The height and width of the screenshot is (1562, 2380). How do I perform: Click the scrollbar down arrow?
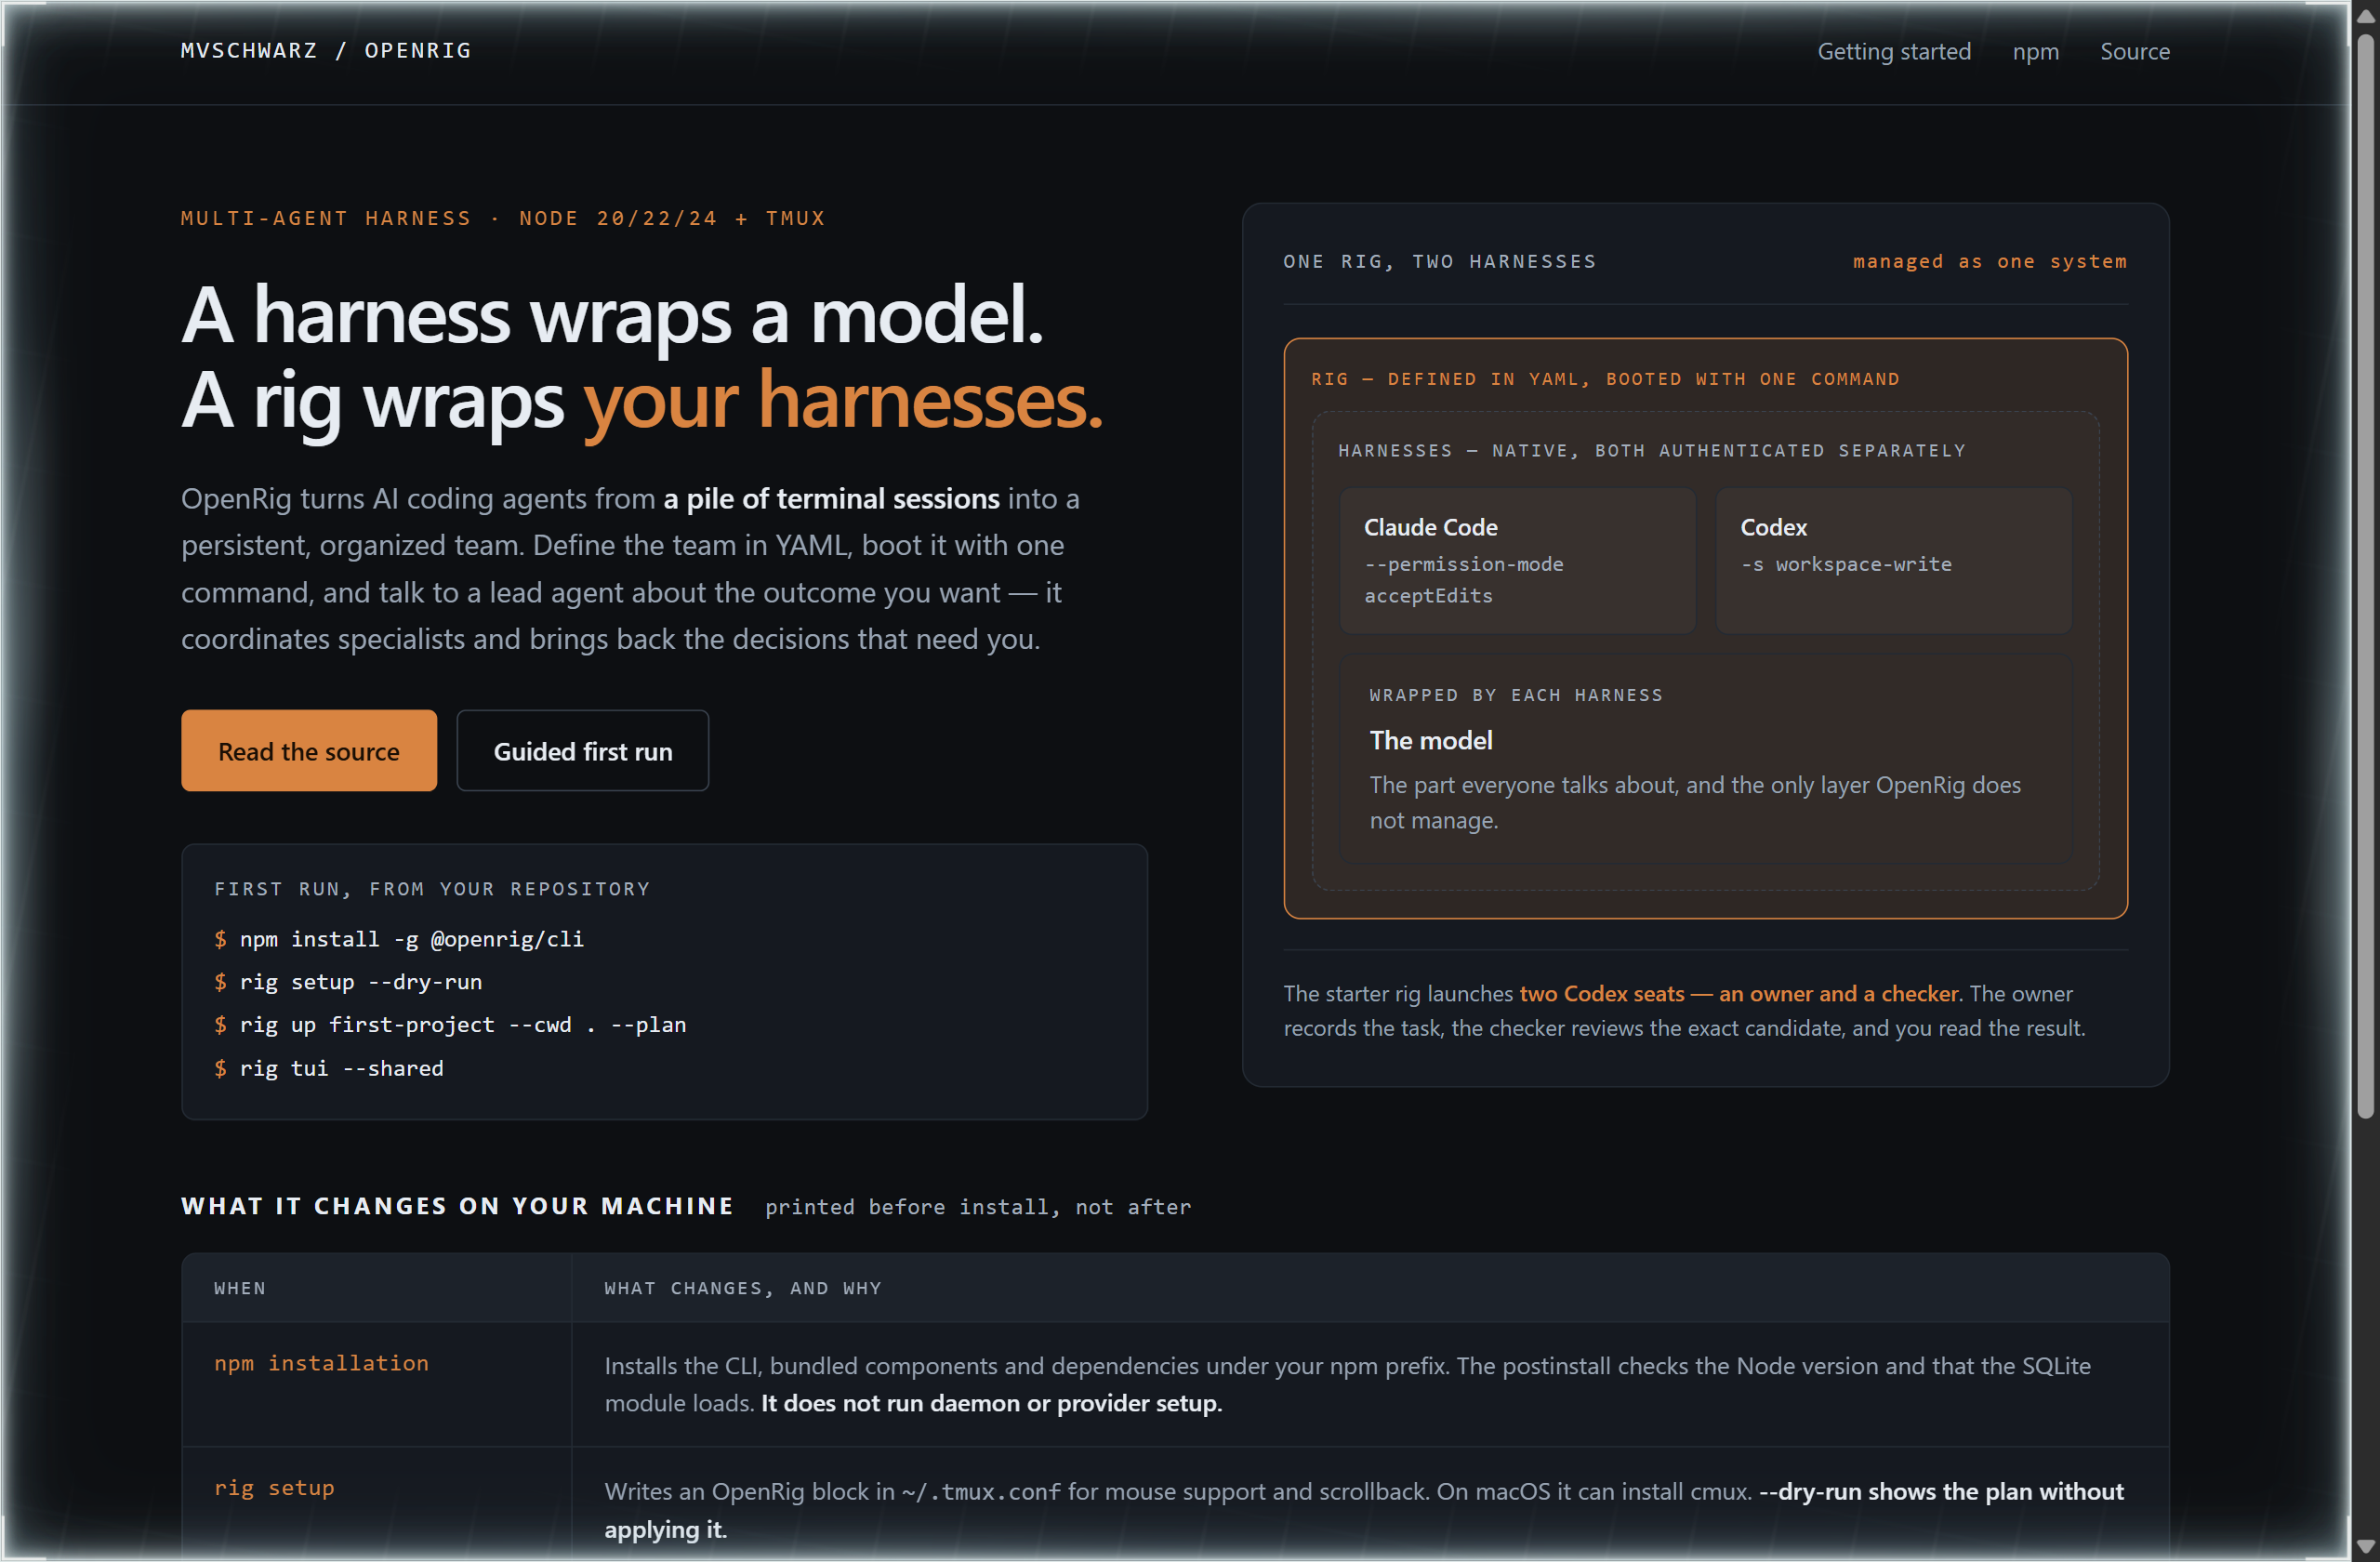(2365, 1546)
